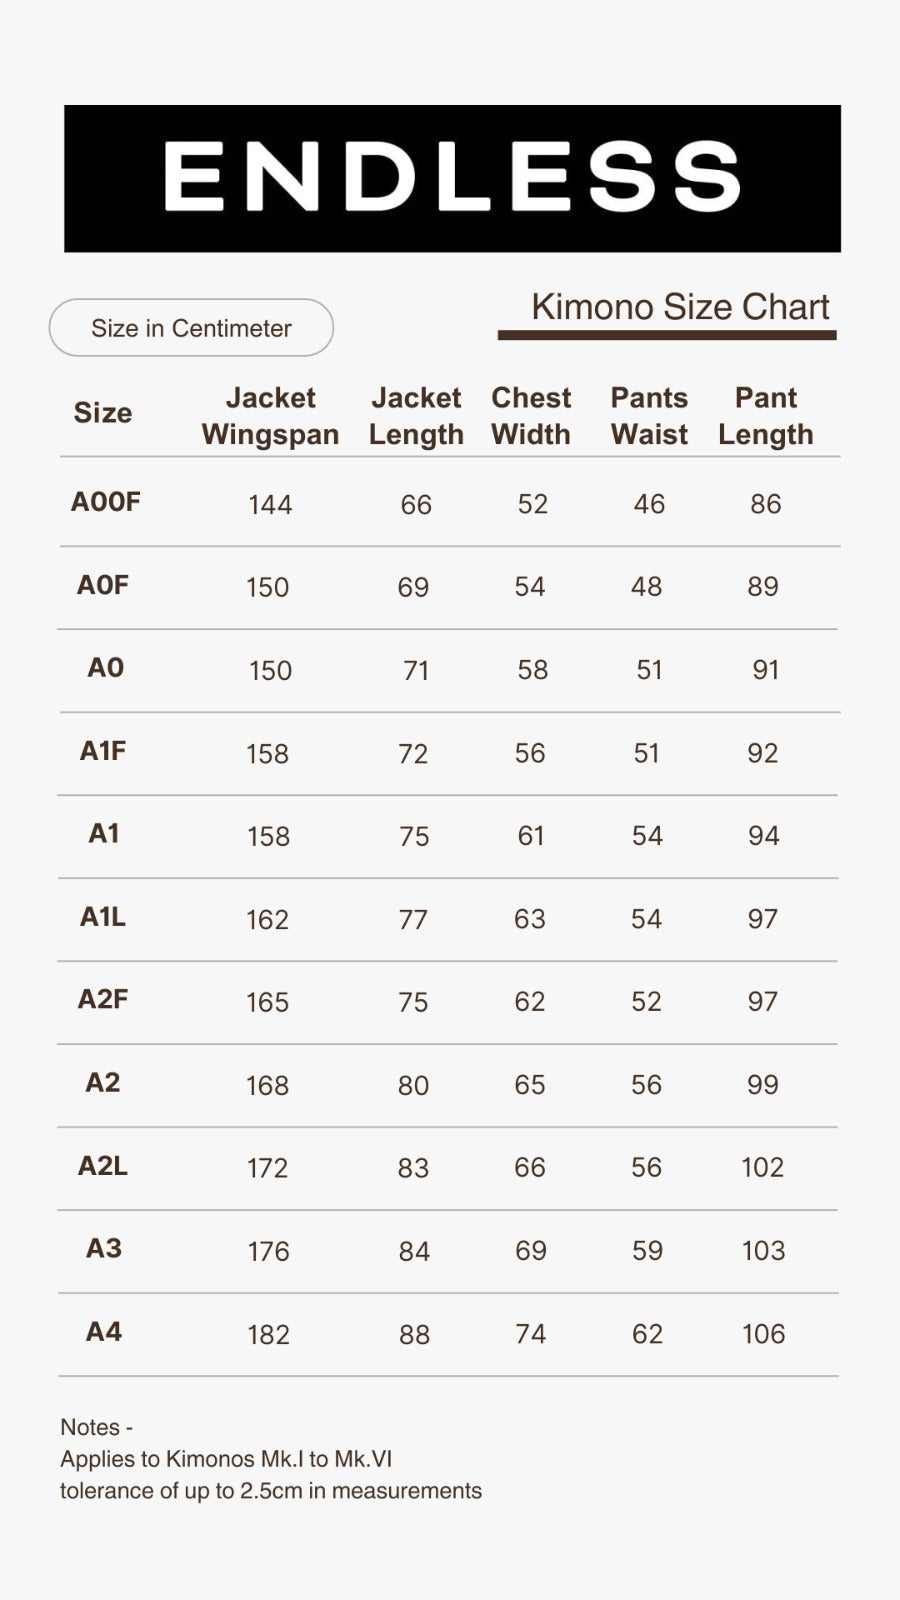The height and width of the screenshot is (1600, 900).
Task: Click the A4 size row label
Action: (104, 1332)
